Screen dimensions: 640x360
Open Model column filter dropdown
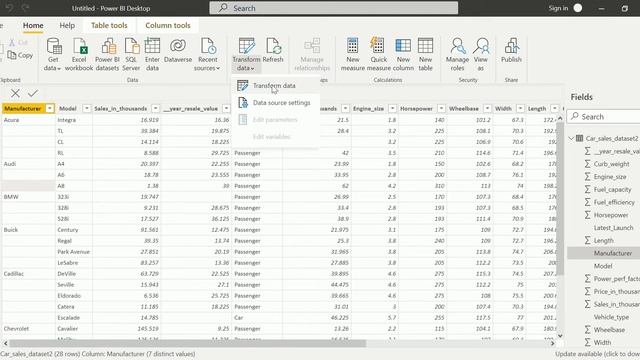87,109
